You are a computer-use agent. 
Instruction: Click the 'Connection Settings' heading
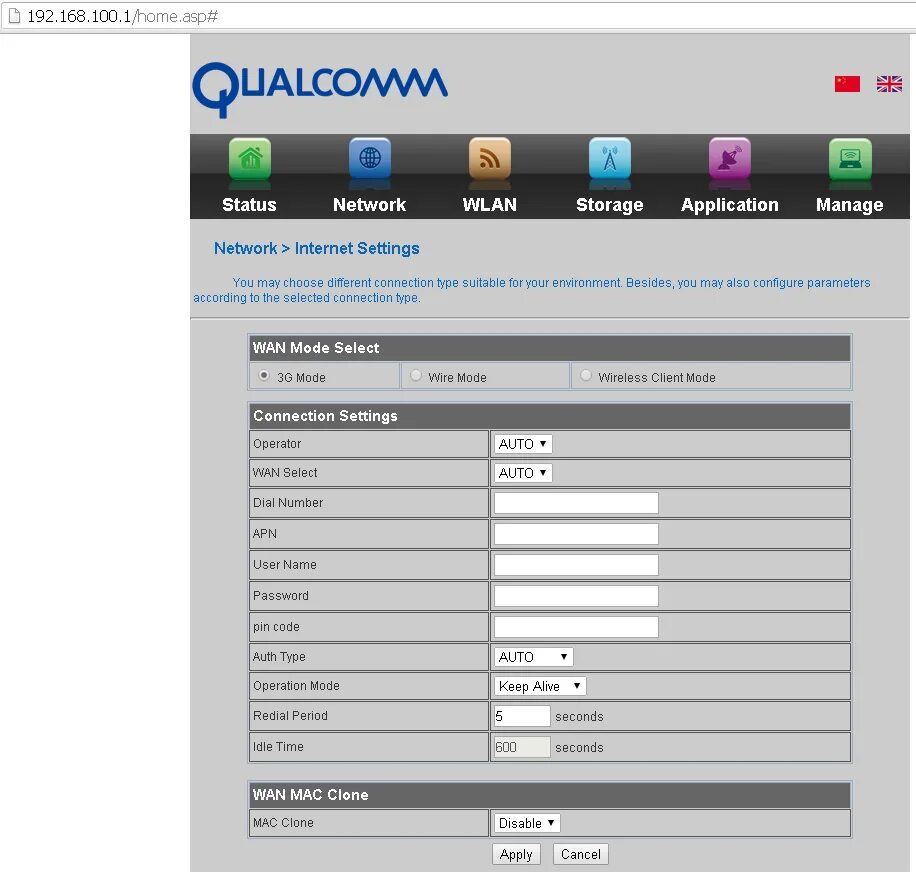click(325, 416)
